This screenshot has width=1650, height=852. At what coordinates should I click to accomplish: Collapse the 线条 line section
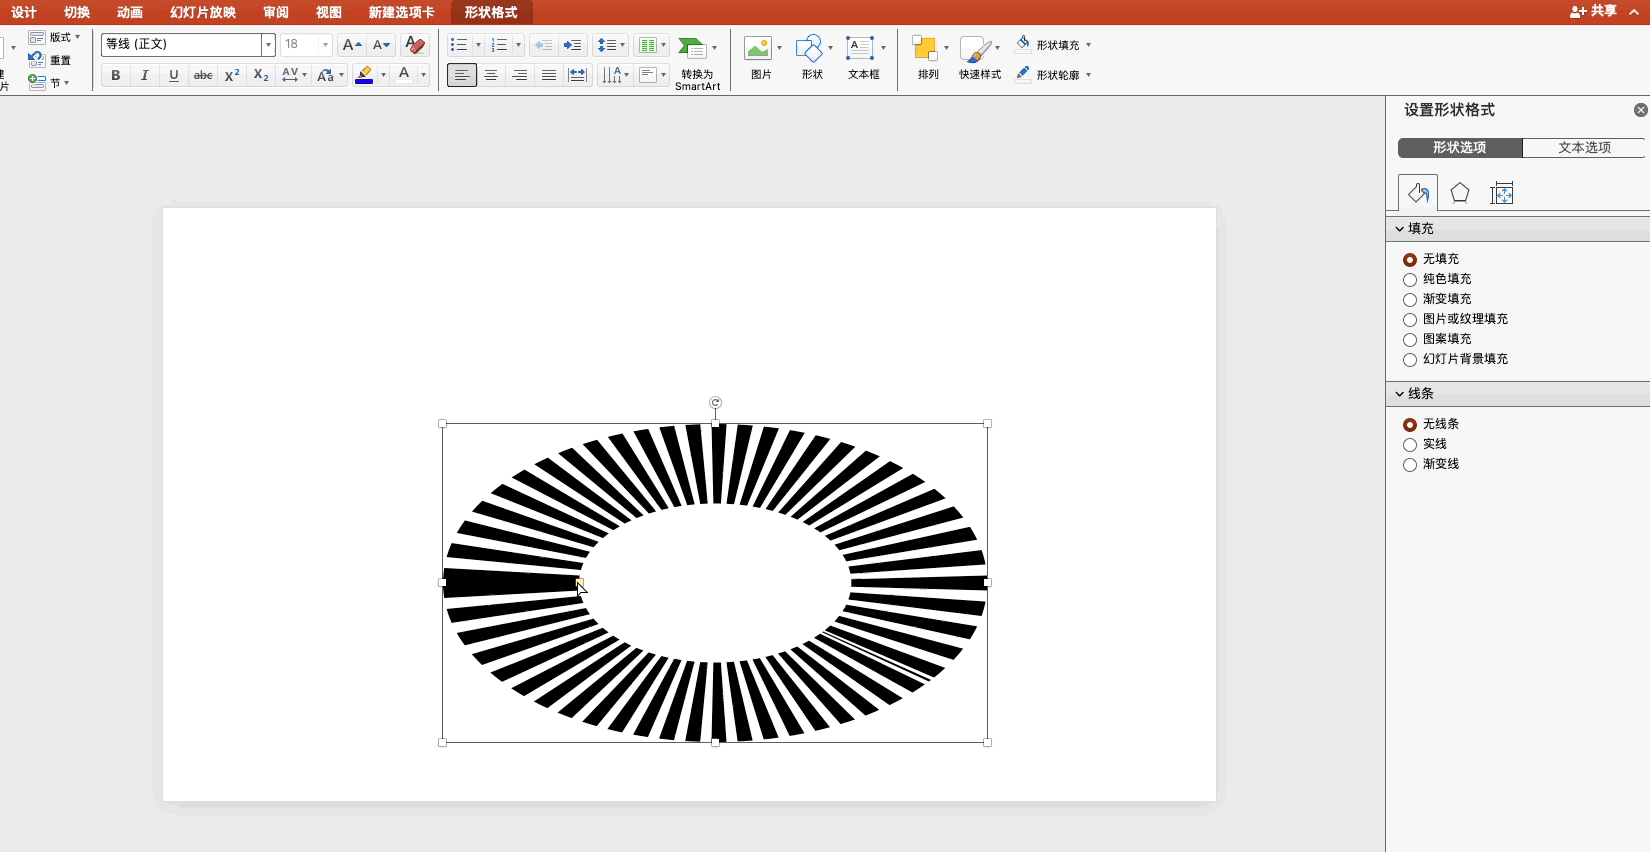coord(1400,394)
